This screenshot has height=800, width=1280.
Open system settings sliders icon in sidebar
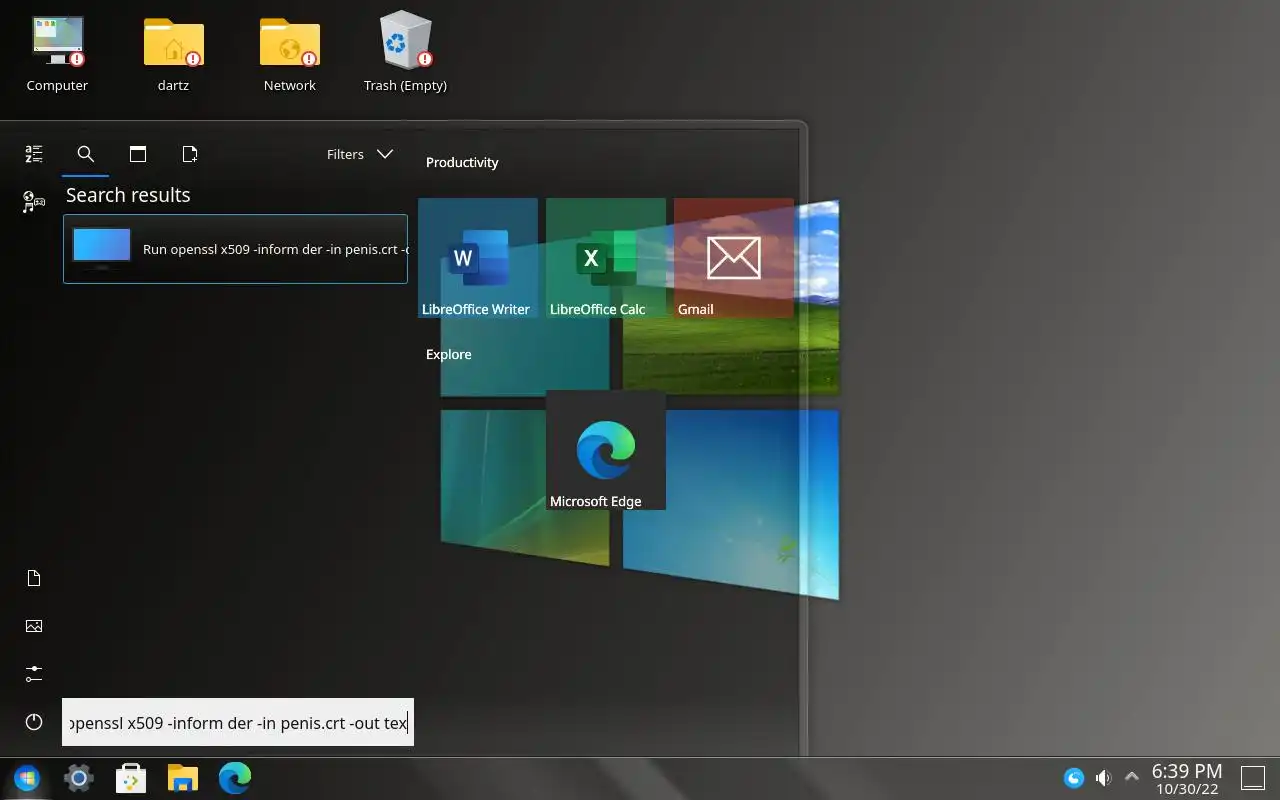(x=34, y=674)
